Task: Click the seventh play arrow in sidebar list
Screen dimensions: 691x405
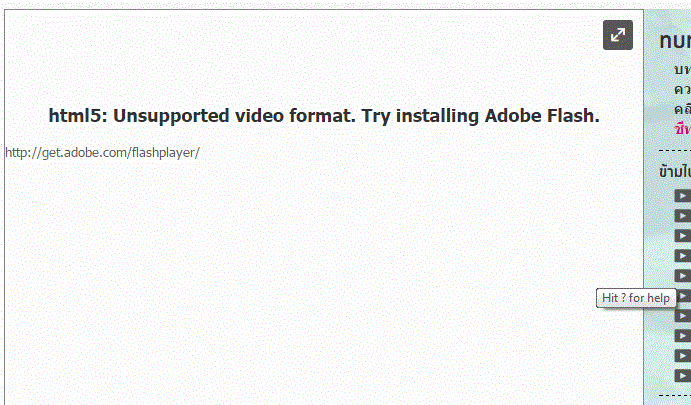Action: click(682, 316)
